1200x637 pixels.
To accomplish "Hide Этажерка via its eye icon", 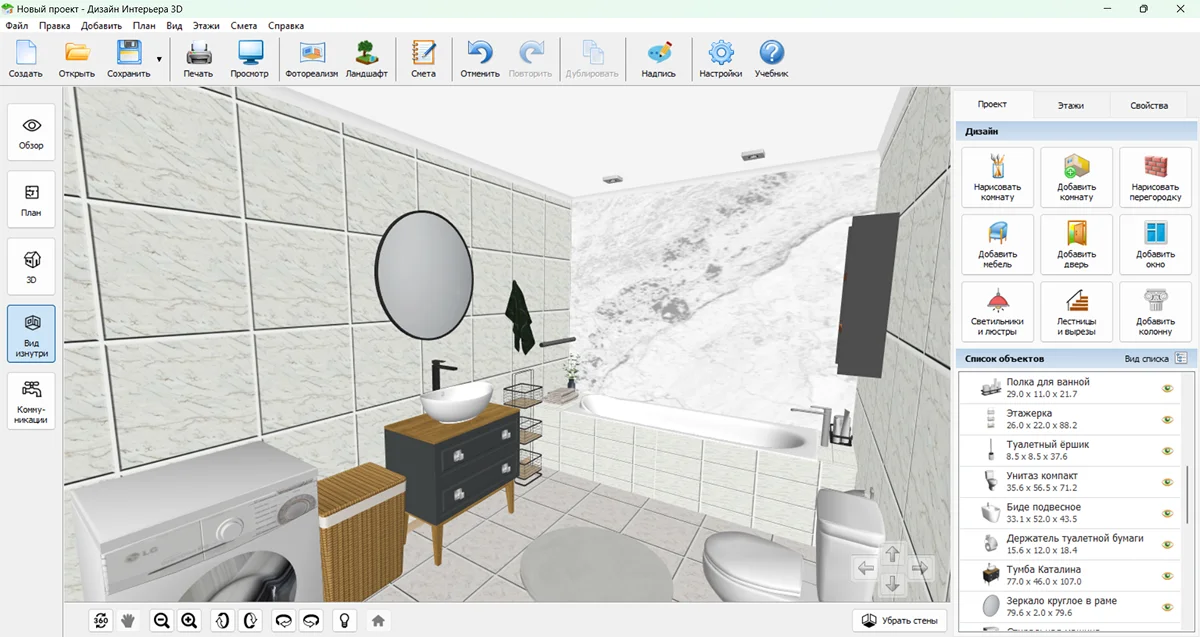I will 1166,419.
